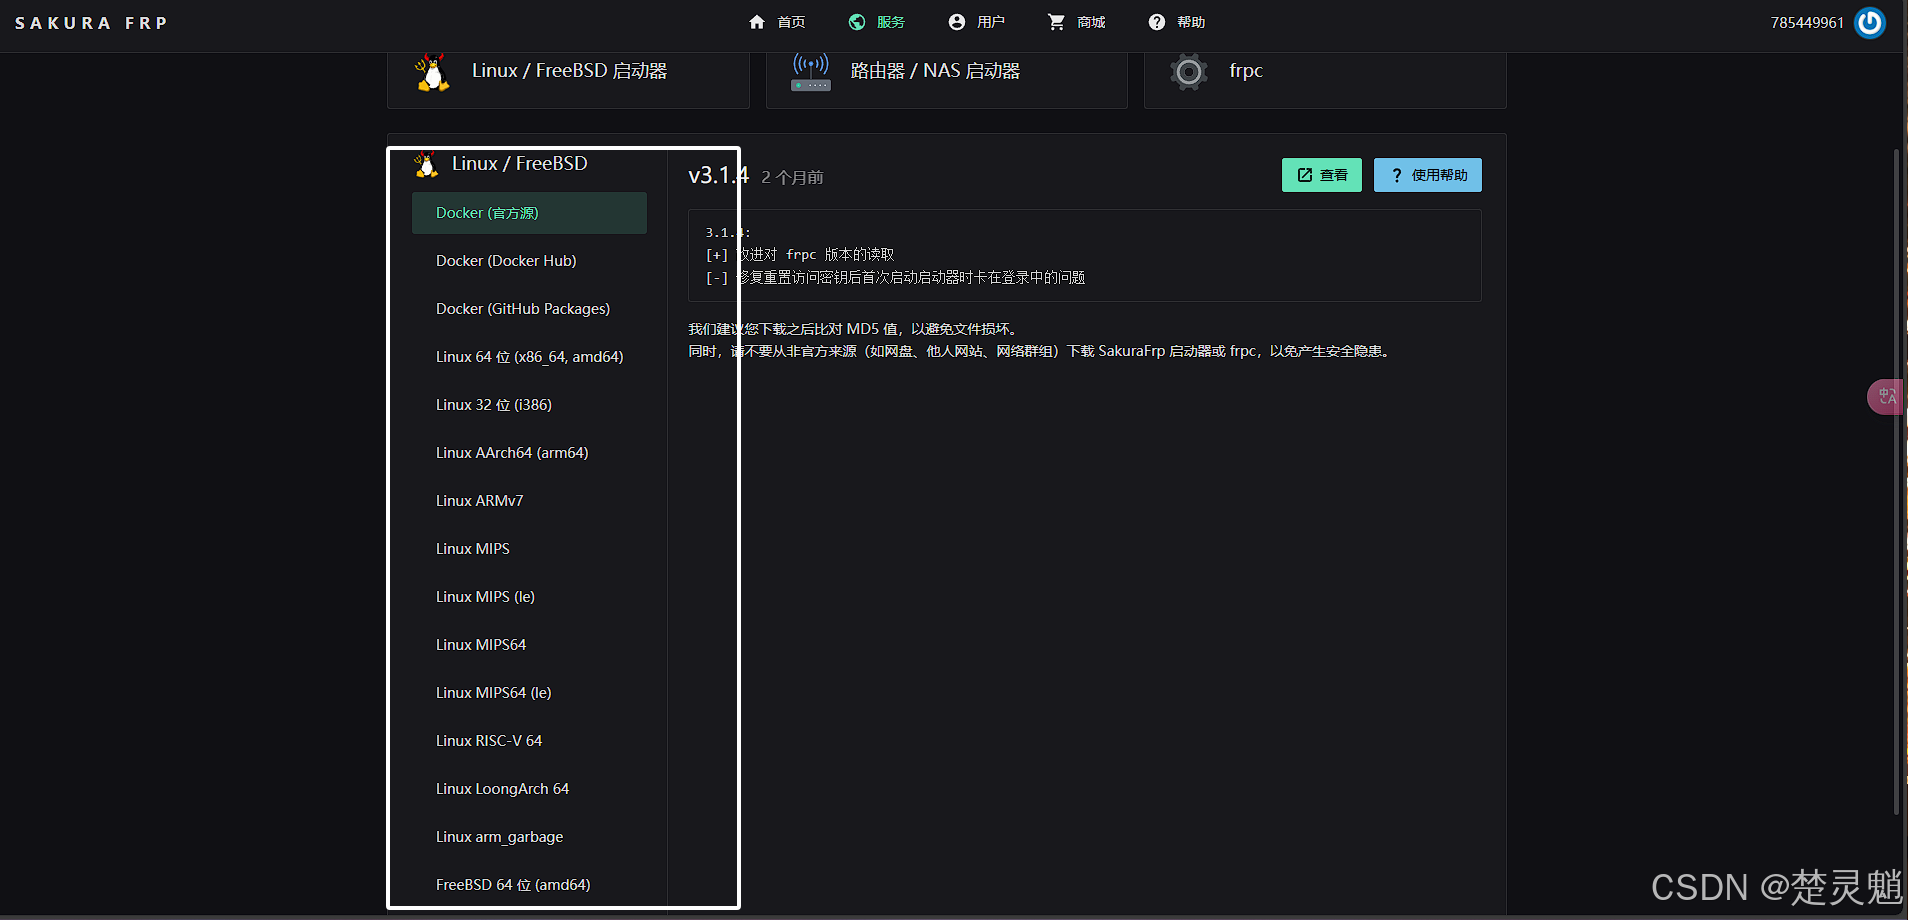The image size is (1908, 920).
Task: Open the 帮助 help menu
Action: tap(1177, 22)
